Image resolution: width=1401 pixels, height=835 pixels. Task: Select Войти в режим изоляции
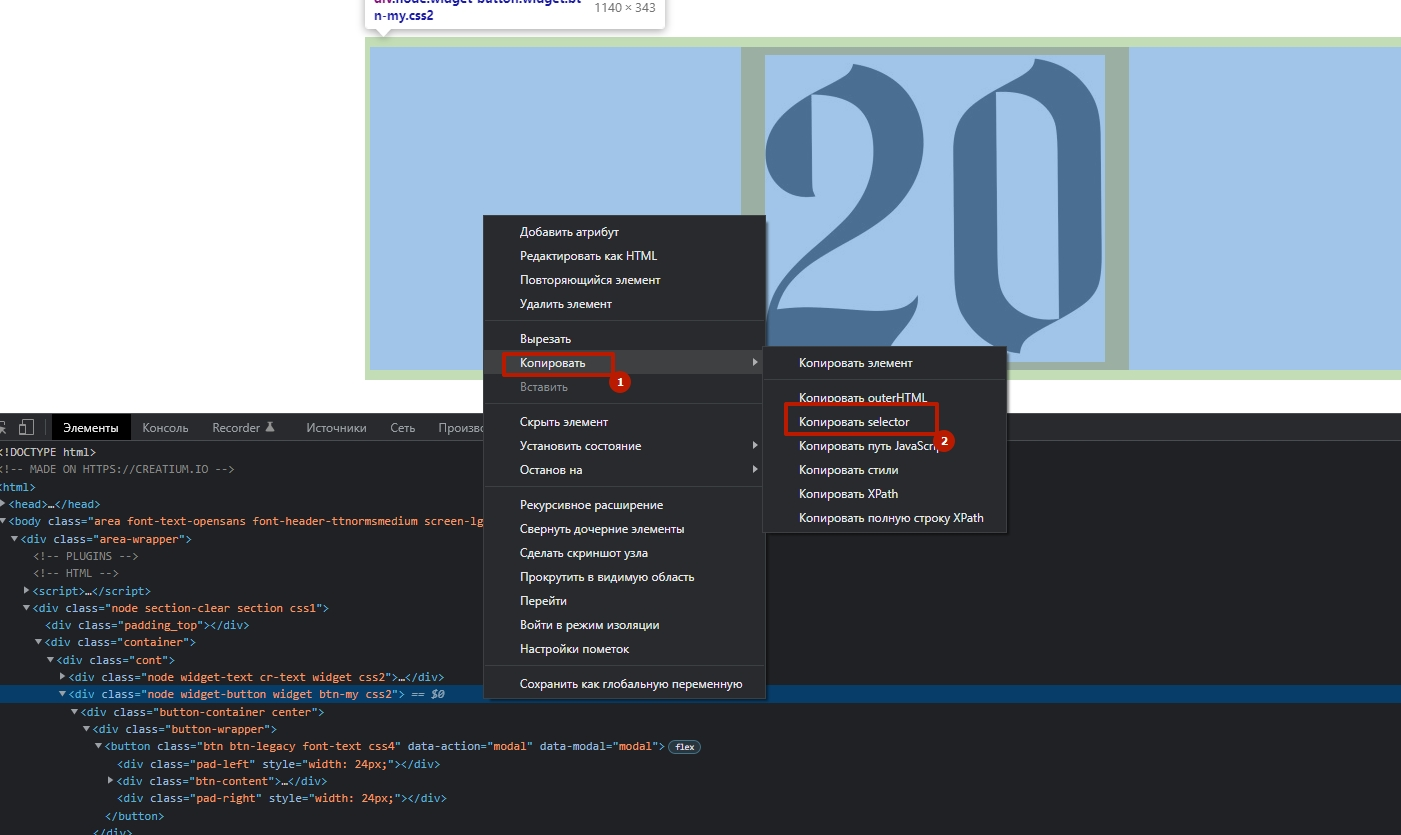point(625,625)
